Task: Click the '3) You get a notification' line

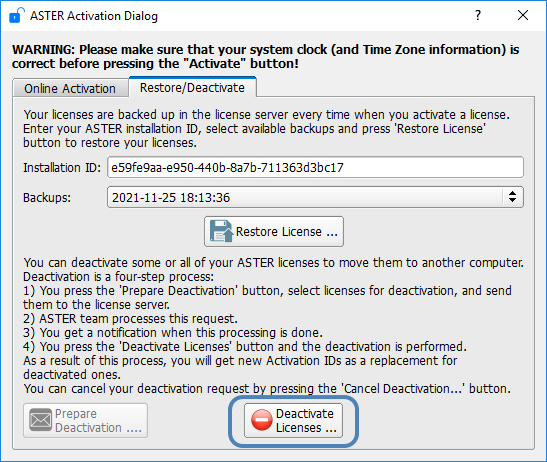Action: tap(173, 333)
